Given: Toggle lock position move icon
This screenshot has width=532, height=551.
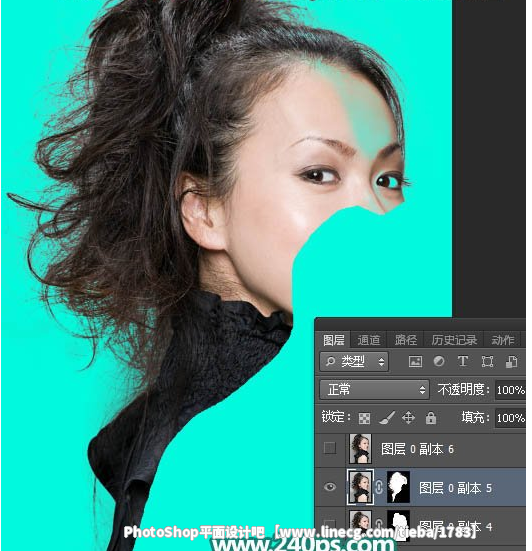Looking at the screenshot, I should pyautogui.click(x=408, y=418).
